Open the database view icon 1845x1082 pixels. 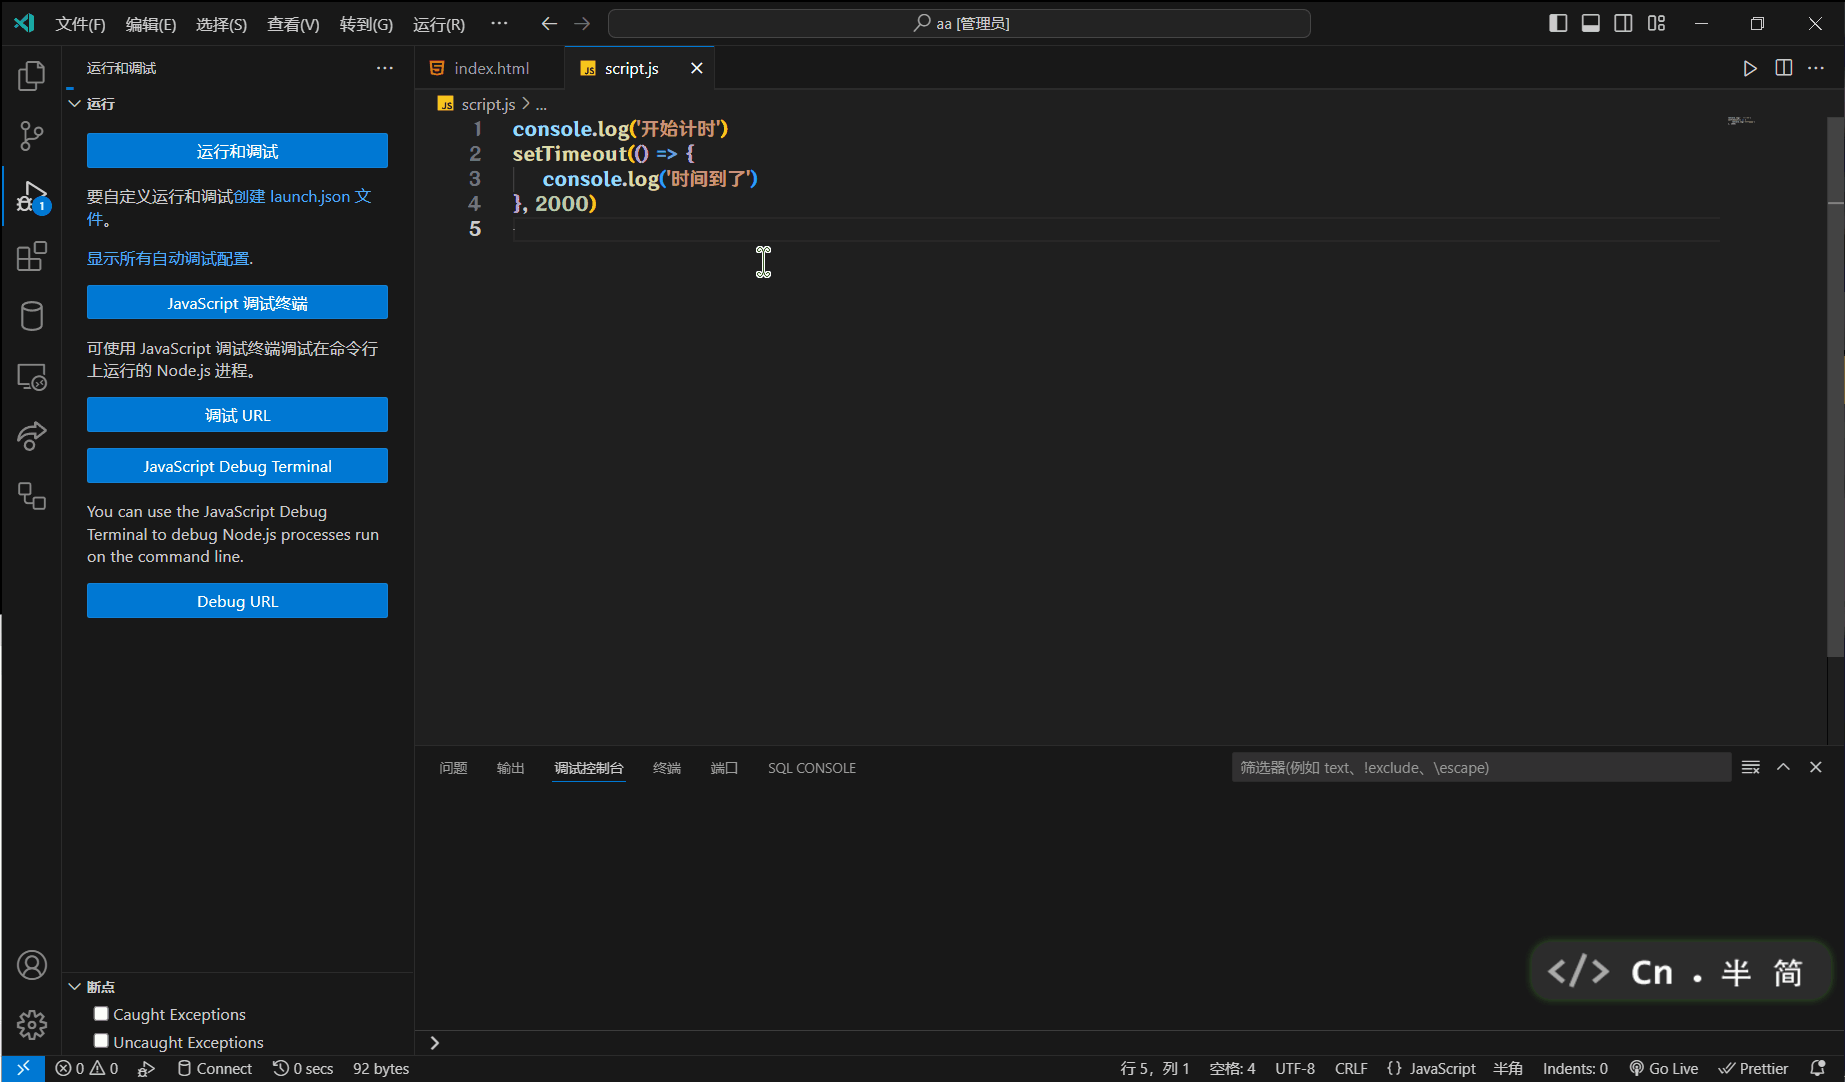(31, 316)
